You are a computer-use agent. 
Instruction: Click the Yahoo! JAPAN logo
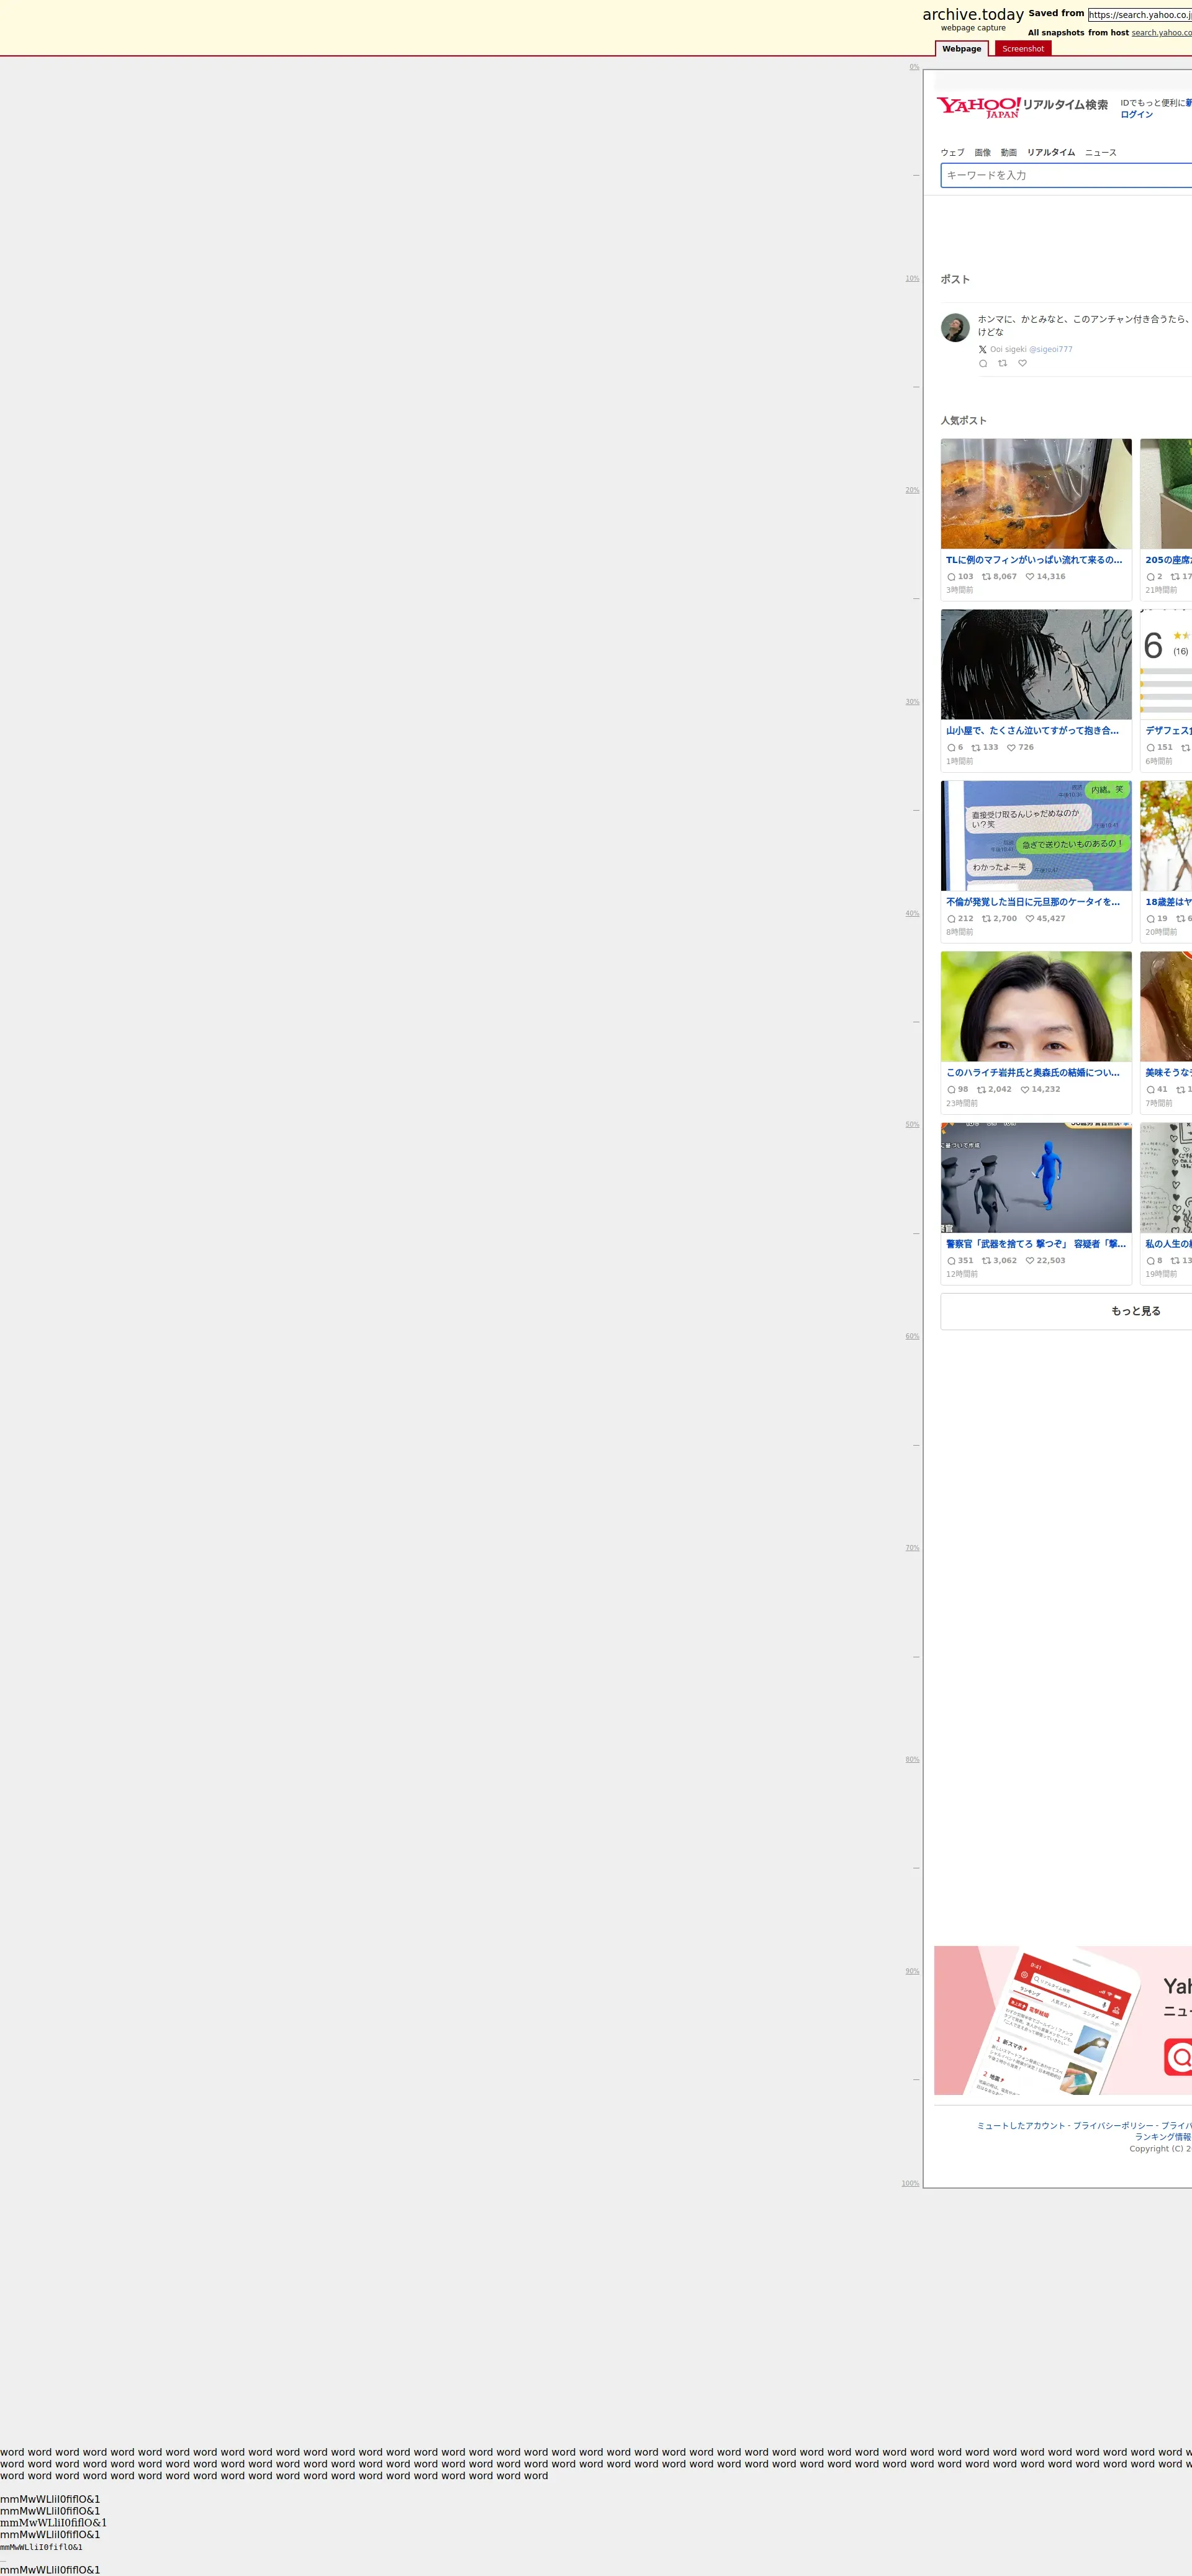(978, 107)
